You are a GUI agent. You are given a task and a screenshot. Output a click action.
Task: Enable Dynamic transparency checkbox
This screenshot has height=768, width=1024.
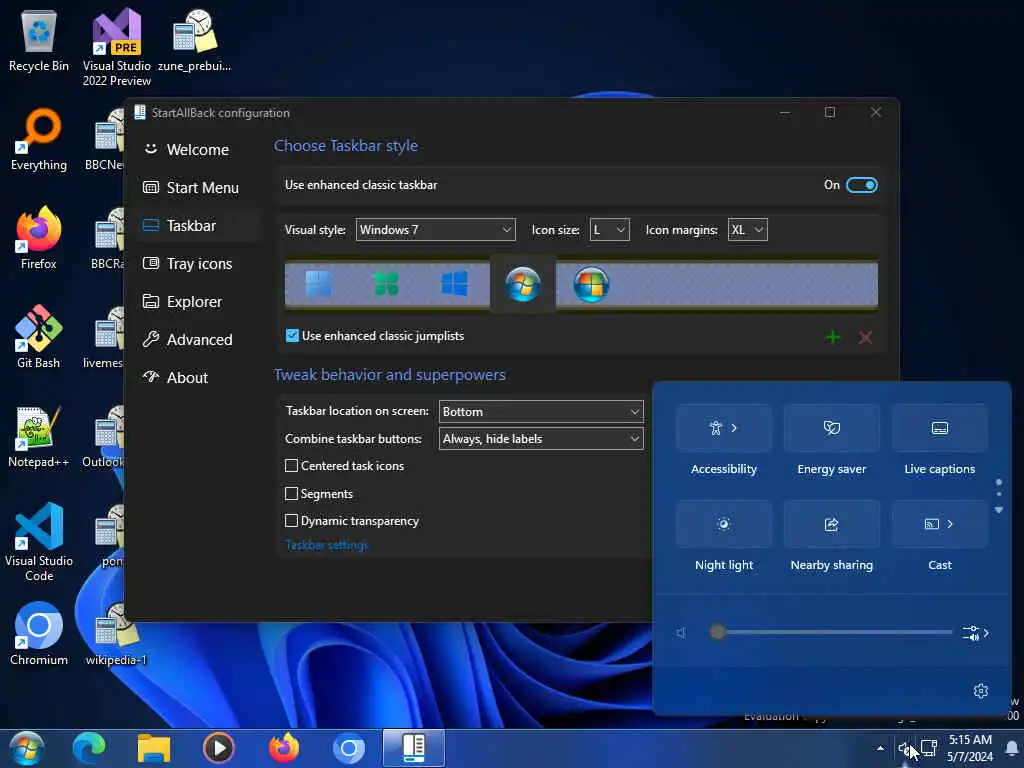(x=291, y=520)
